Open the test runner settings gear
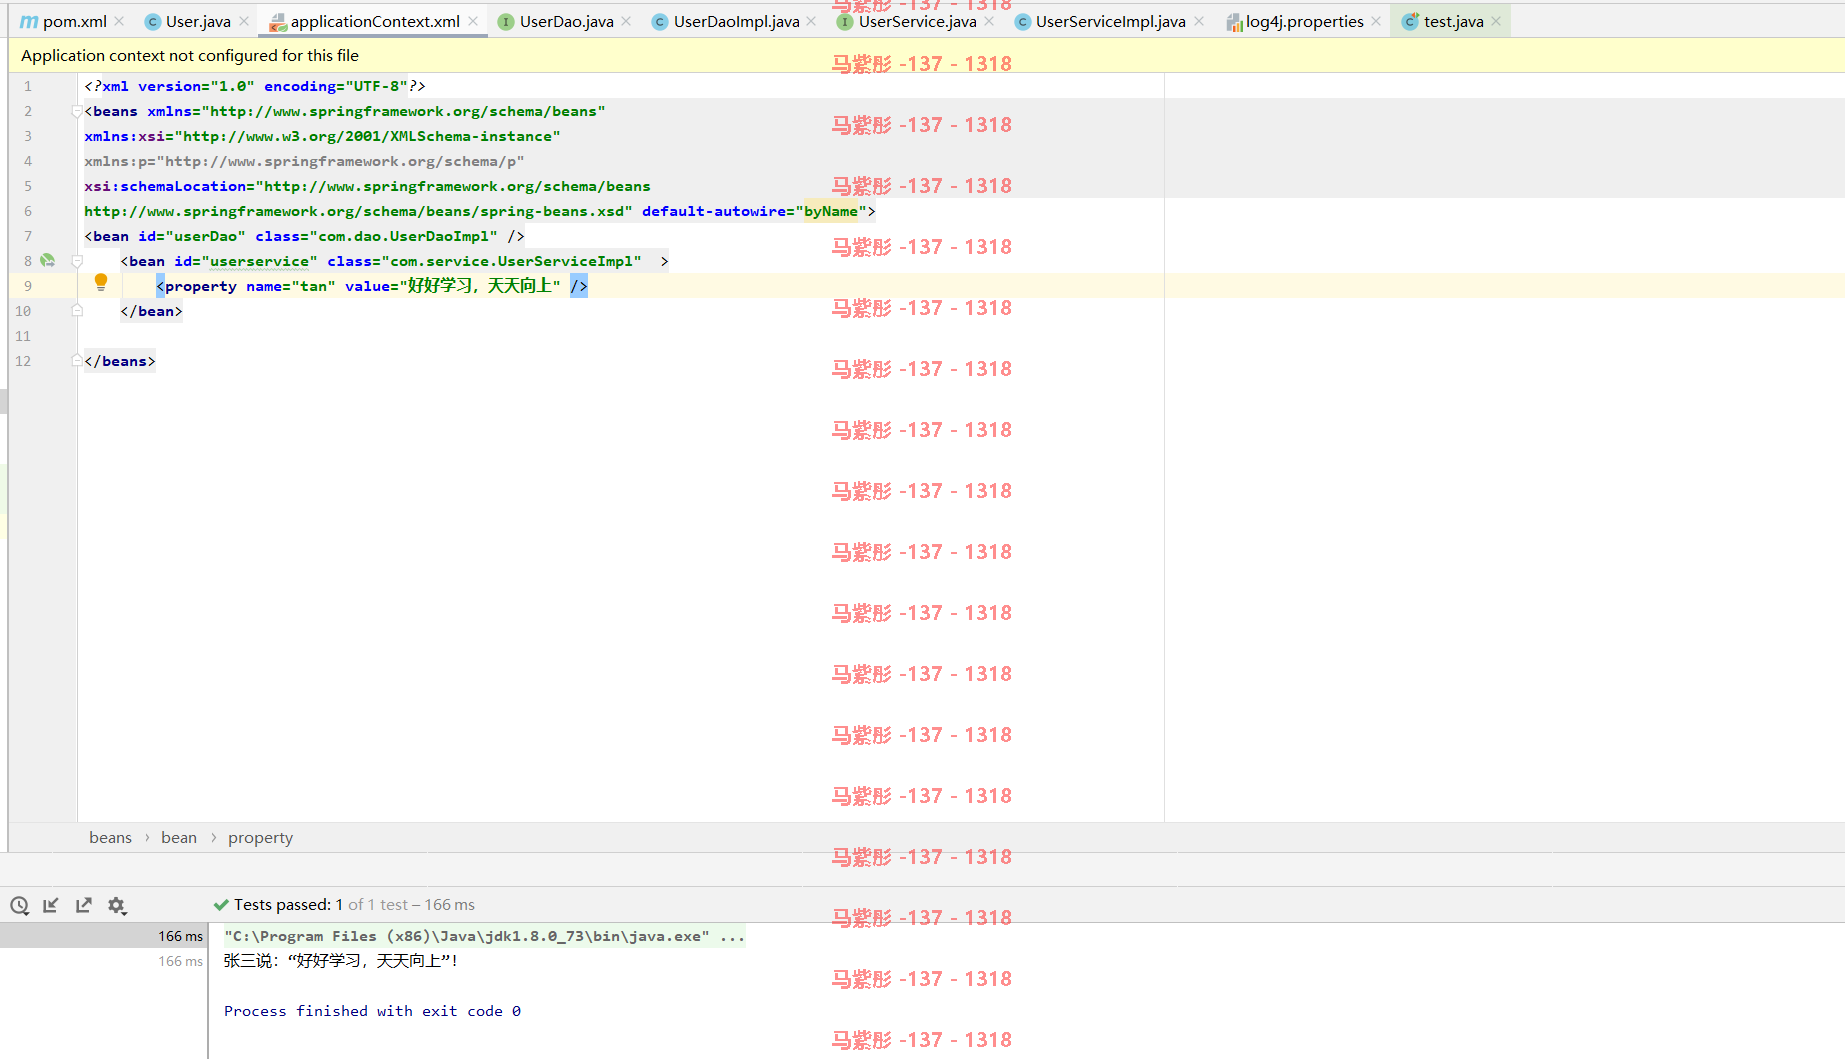 pos(117,906)
